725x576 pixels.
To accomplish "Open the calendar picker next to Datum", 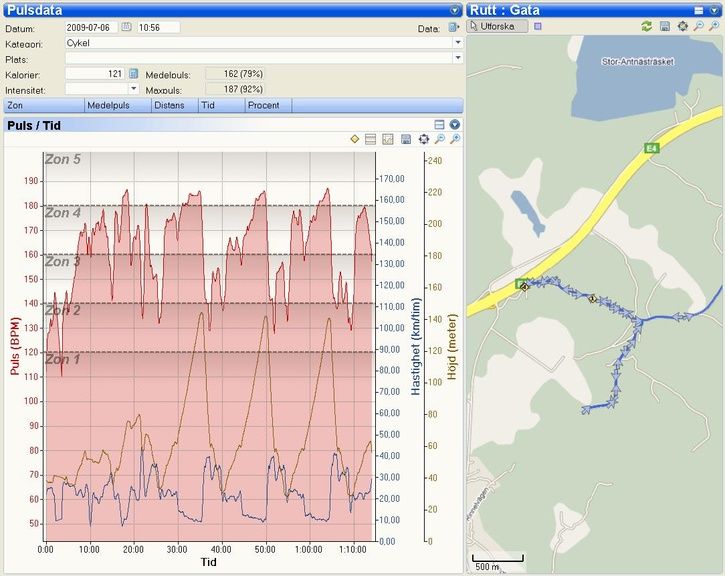I will point(126,27).
